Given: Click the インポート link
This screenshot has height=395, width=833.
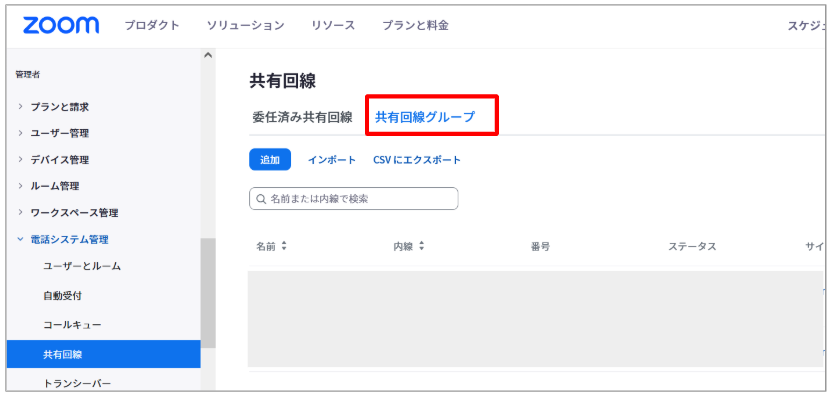Looking at the screenshot, I should coord(332,160).
